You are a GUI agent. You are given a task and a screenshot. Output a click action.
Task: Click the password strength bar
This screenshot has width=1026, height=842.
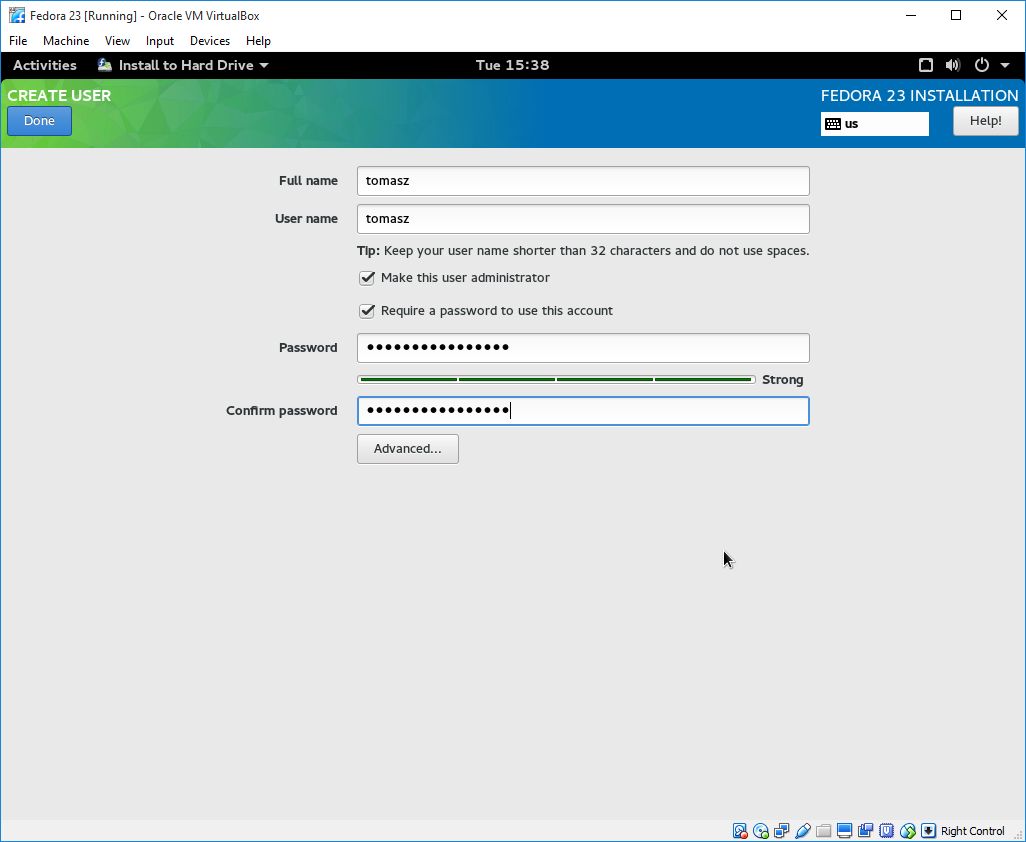point(556,379)
